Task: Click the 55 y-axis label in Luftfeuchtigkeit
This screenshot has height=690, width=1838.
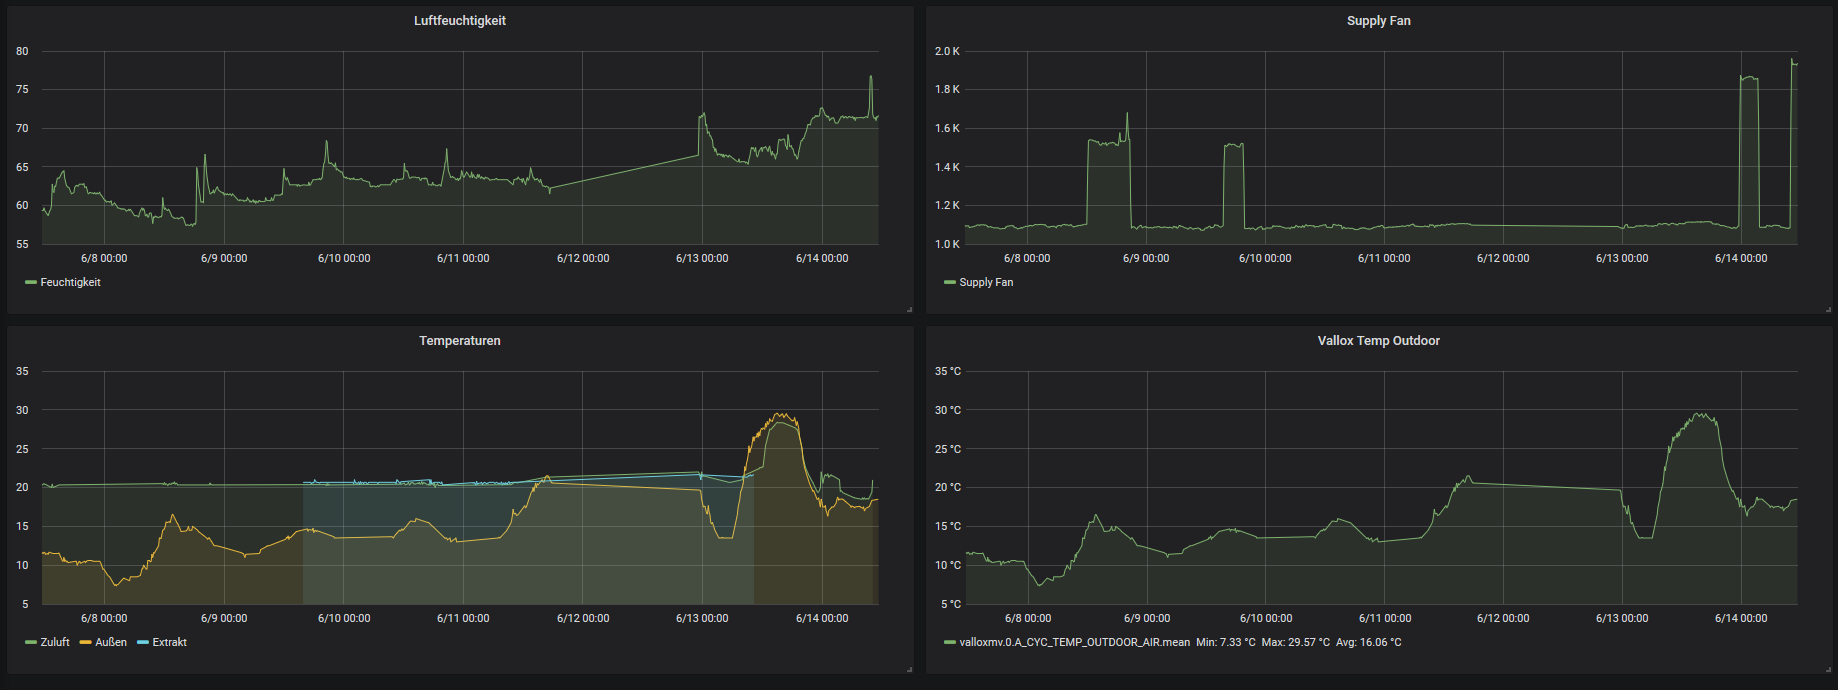Action: click(x=22, y=244)
